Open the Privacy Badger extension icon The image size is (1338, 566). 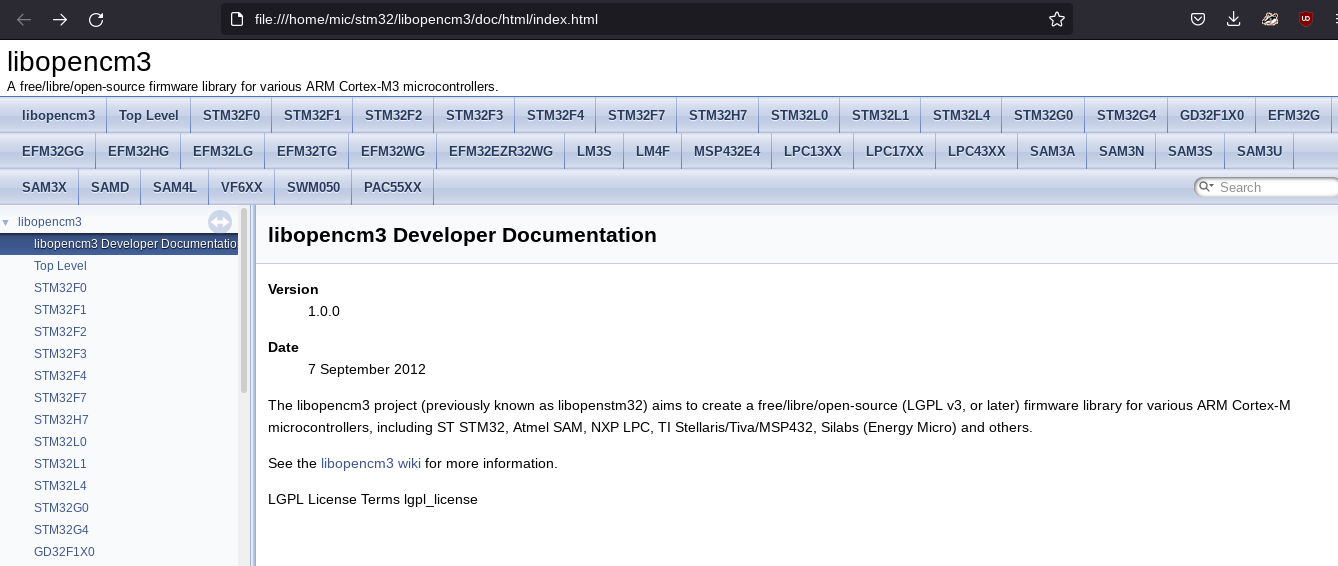tap(1269, 19)
